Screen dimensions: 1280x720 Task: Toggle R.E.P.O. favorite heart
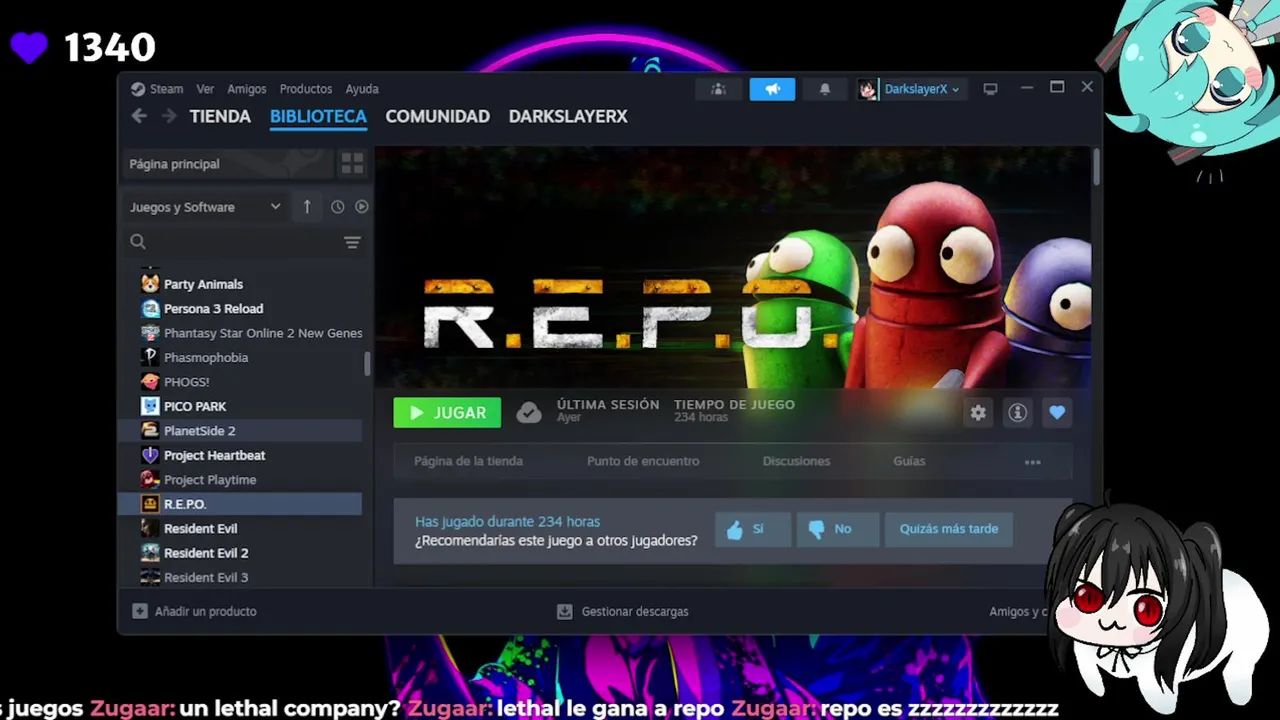point(1057,413)
